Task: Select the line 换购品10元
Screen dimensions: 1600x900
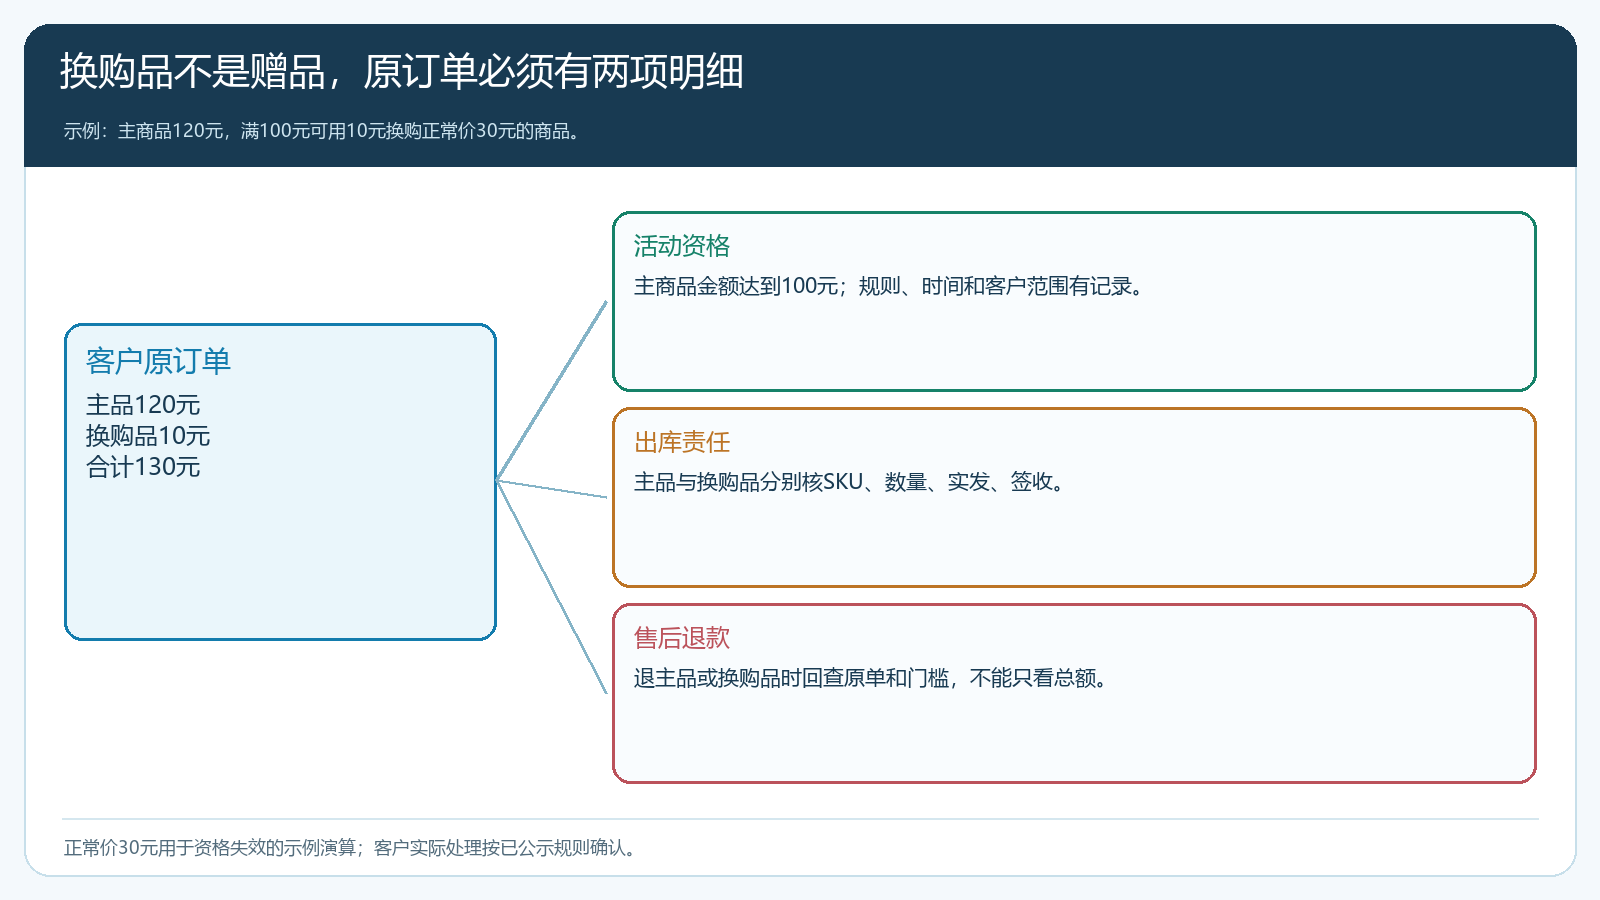Action: pyautogui.click(x=148, y=436)
